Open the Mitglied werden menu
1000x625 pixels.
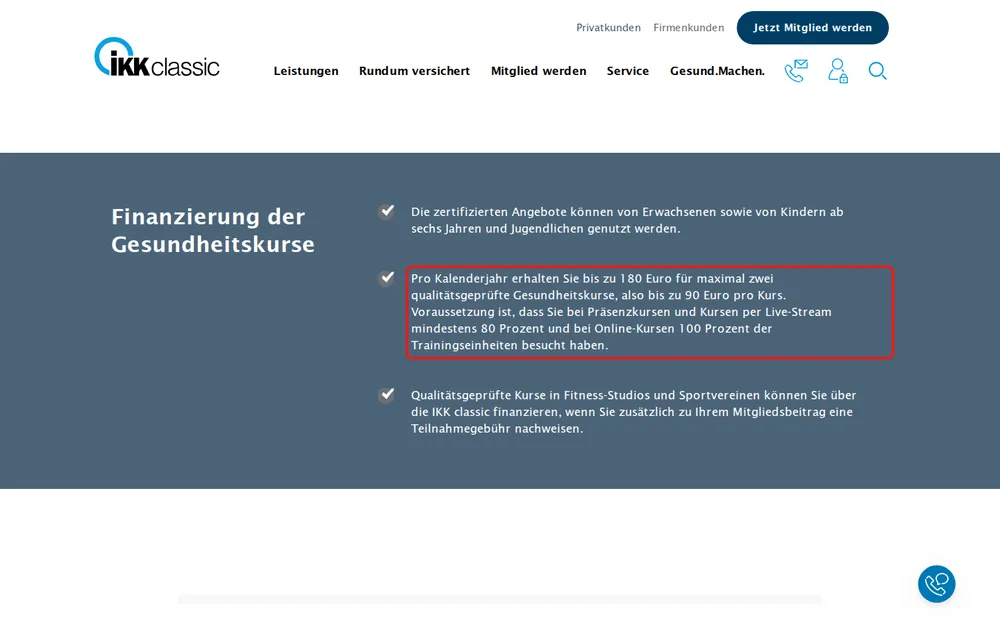[538, 71]
